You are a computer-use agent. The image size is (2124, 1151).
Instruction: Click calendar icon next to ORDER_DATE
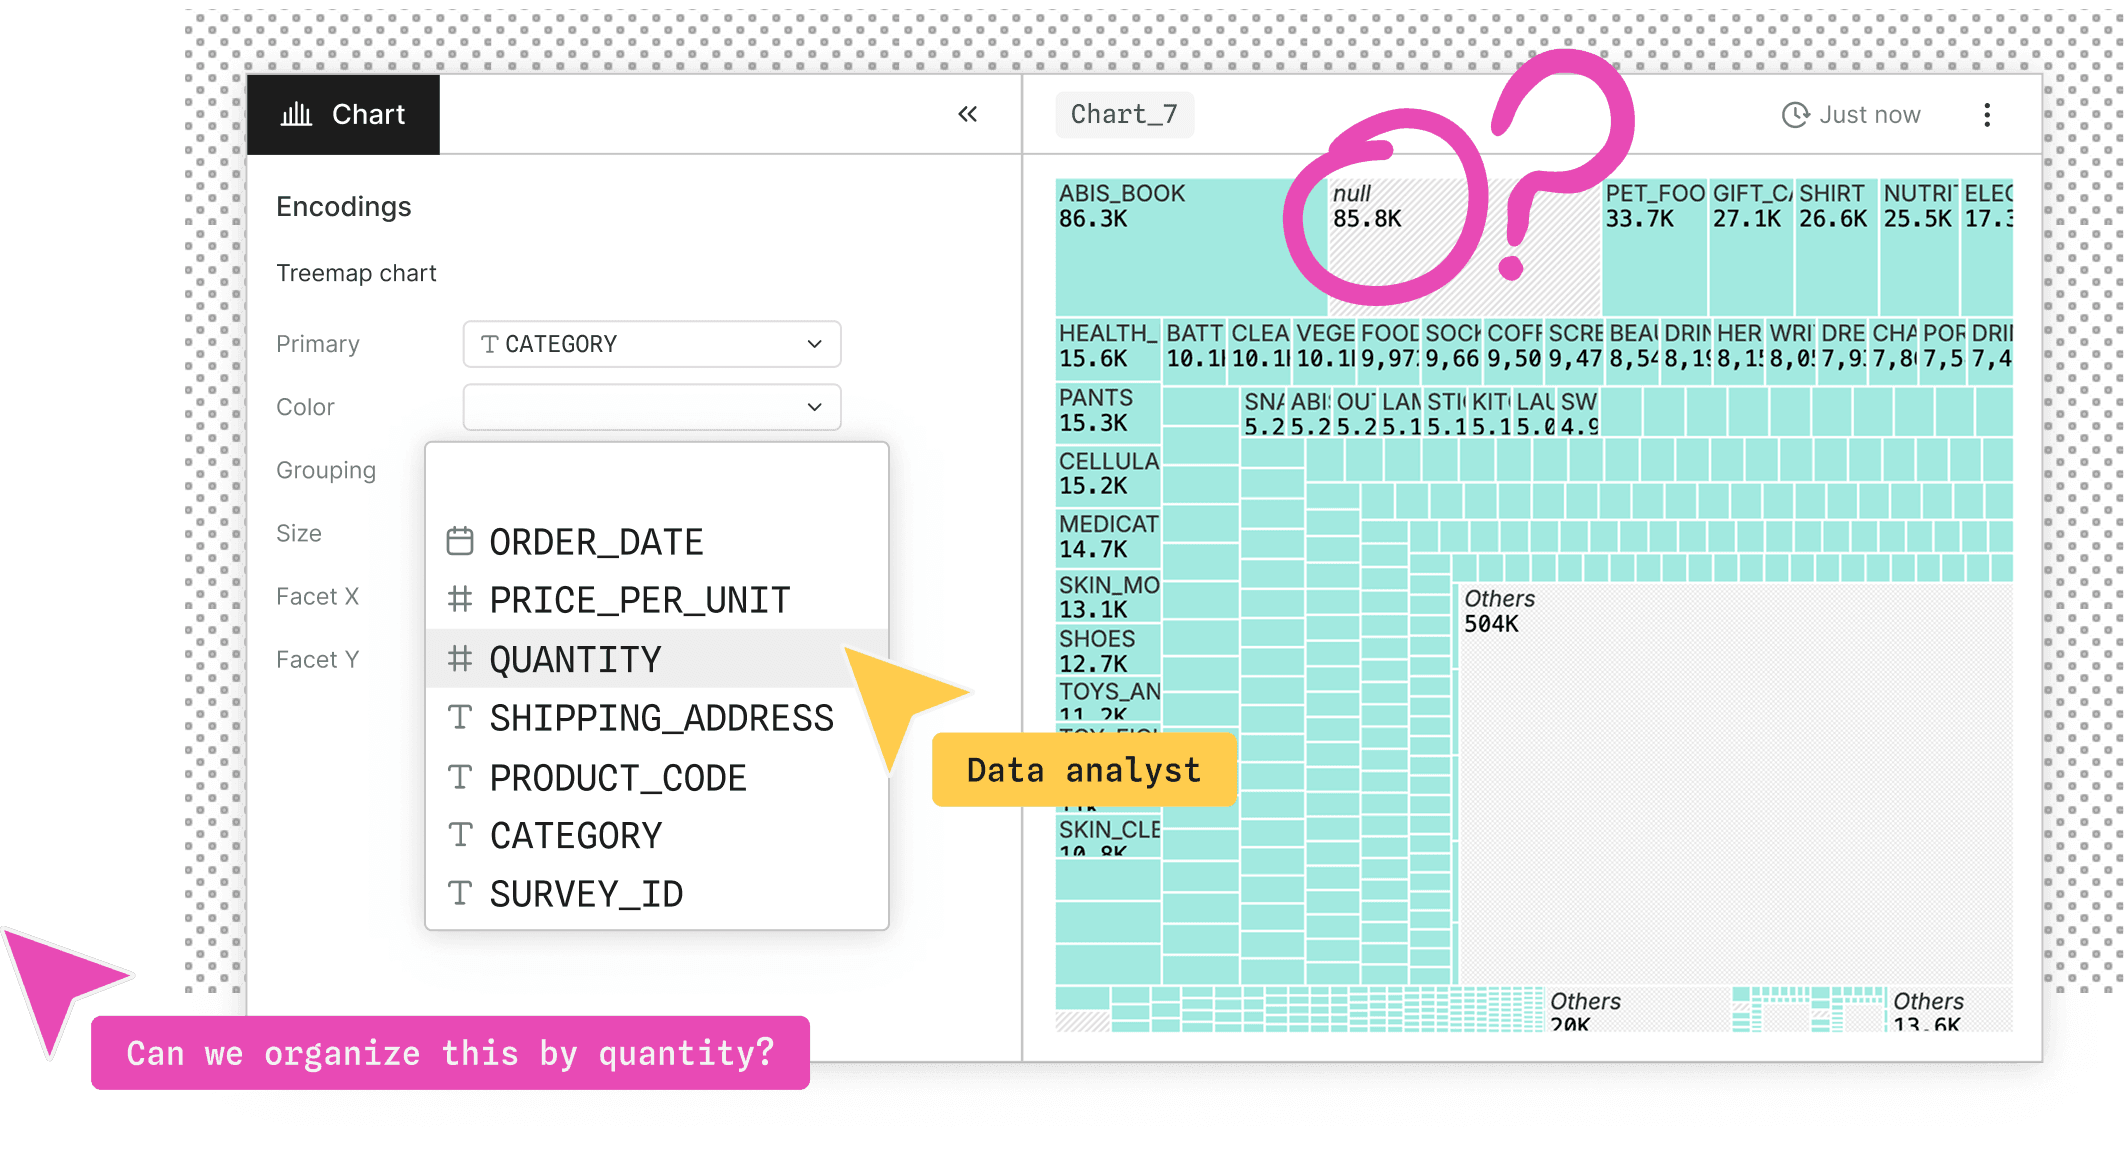pos(459,541)
